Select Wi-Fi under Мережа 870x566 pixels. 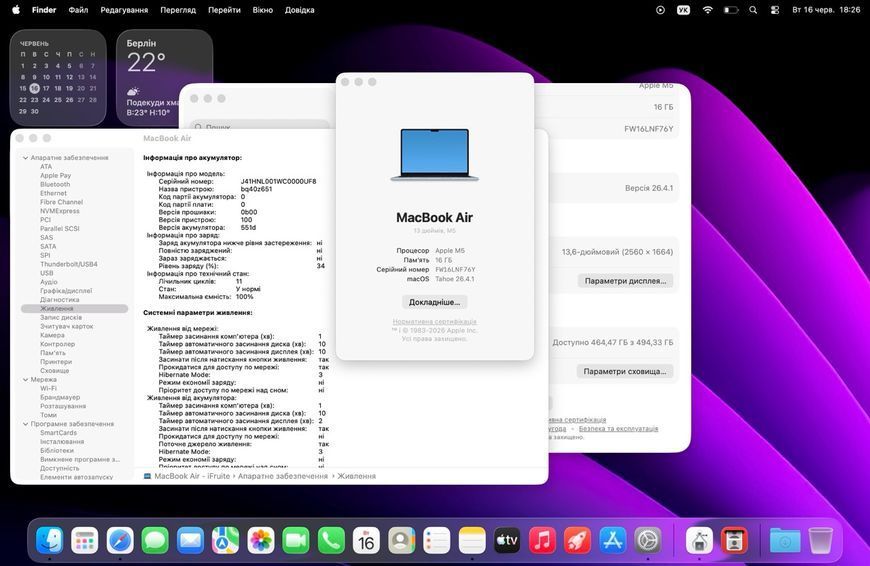pos(48,388)
